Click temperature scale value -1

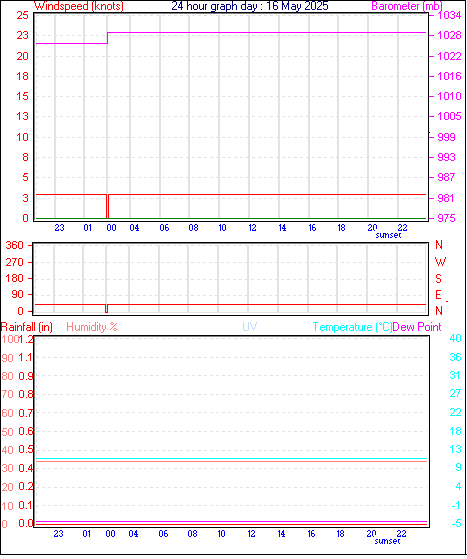point(456,505)
